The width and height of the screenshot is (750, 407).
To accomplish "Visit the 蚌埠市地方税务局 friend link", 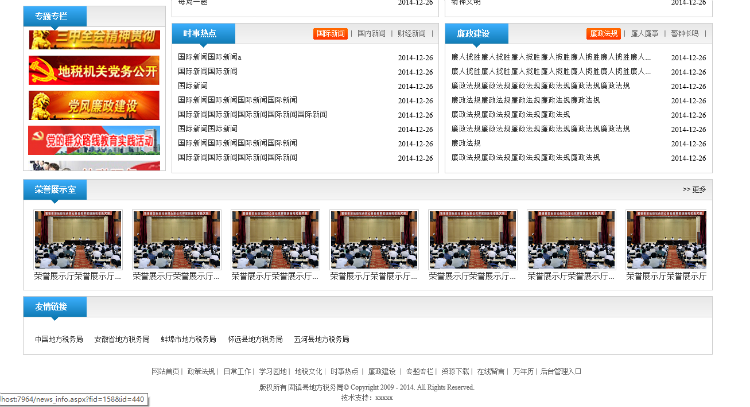I will click(x=188, y=339).
